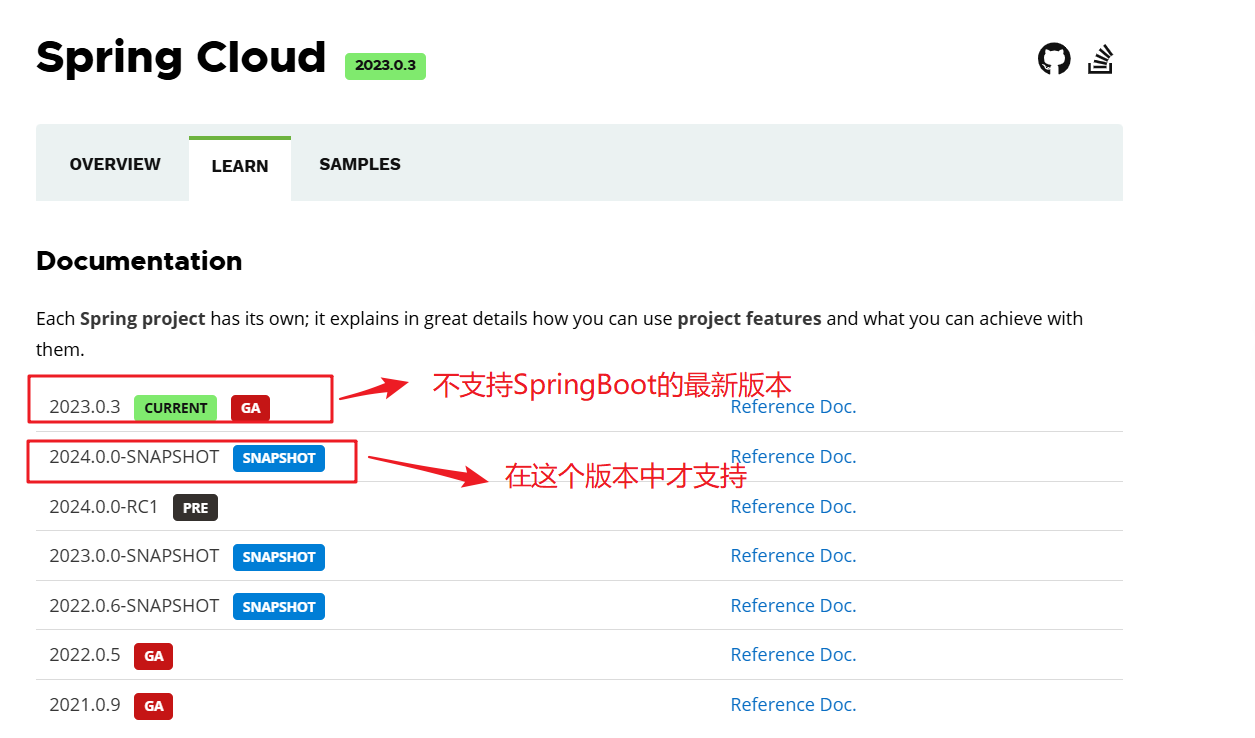
Task: Click the 2023.0.3 version badge beside the title
Action: [x=385, y=66]
